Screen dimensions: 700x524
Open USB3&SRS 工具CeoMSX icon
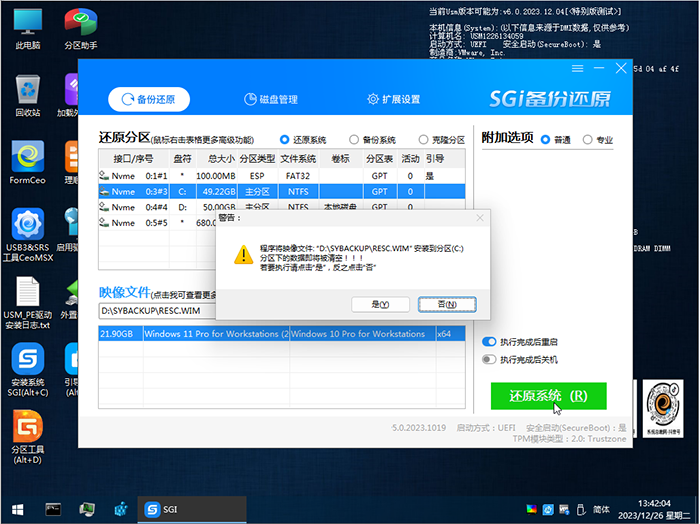28,235
